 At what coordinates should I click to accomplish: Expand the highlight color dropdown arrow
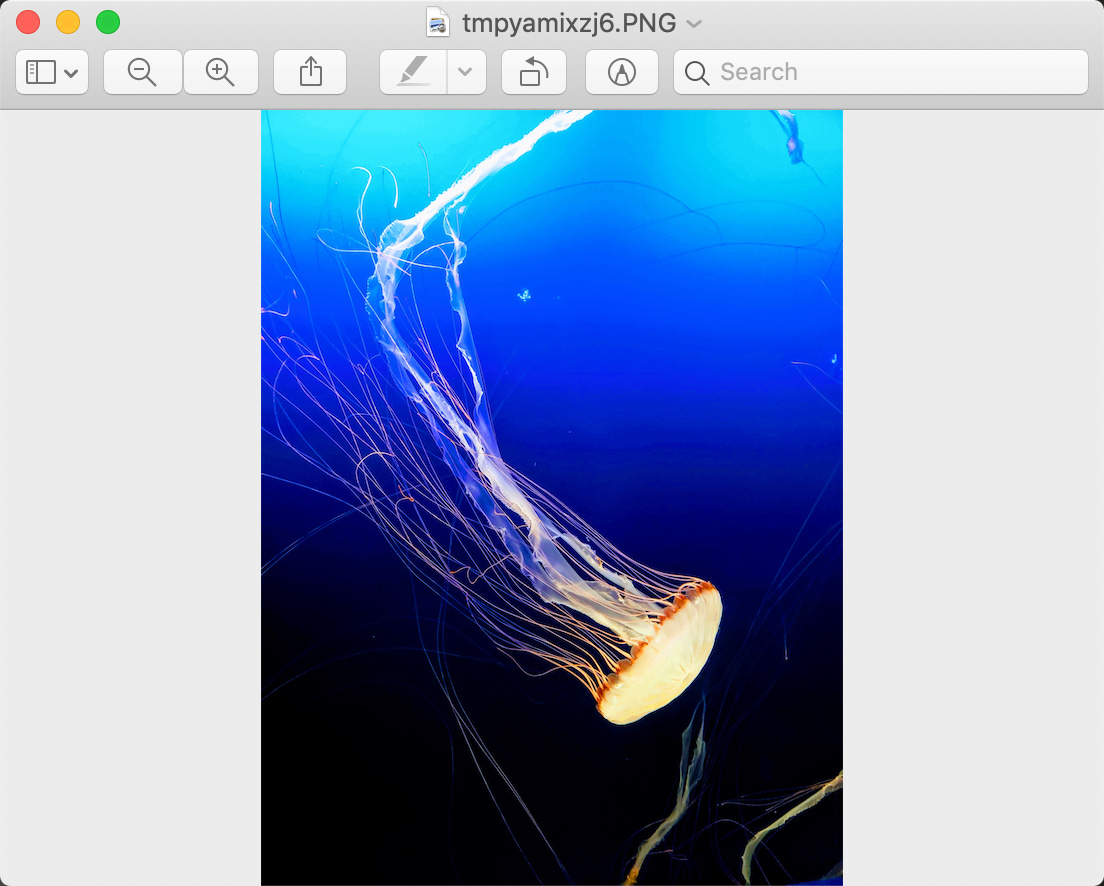(x=465, y=72)
